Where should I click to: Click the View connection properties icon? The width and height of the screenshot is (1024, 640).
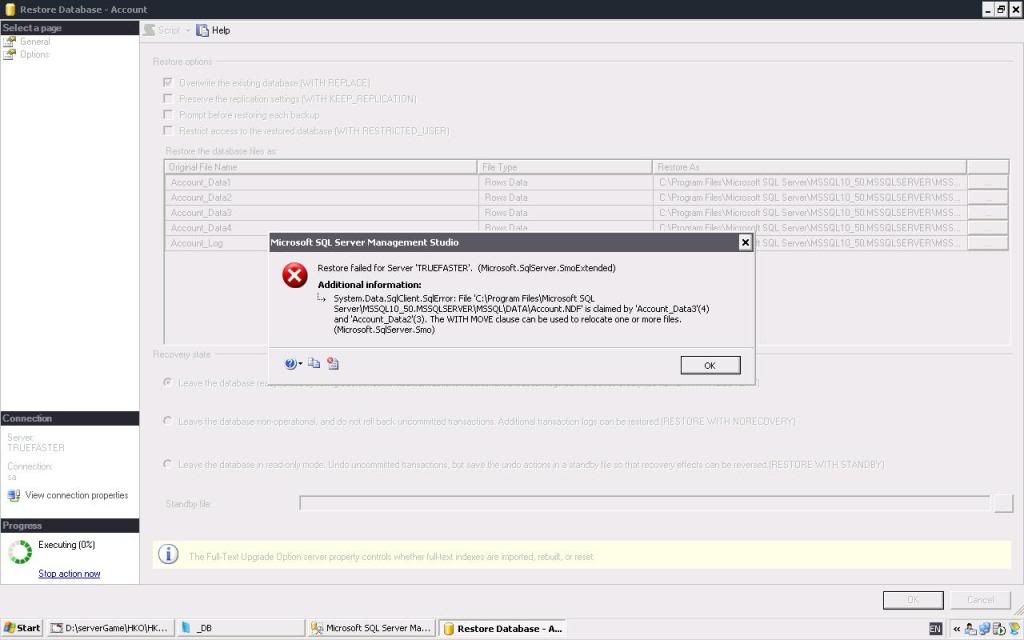pyautogui.click(x=14, y=495)
